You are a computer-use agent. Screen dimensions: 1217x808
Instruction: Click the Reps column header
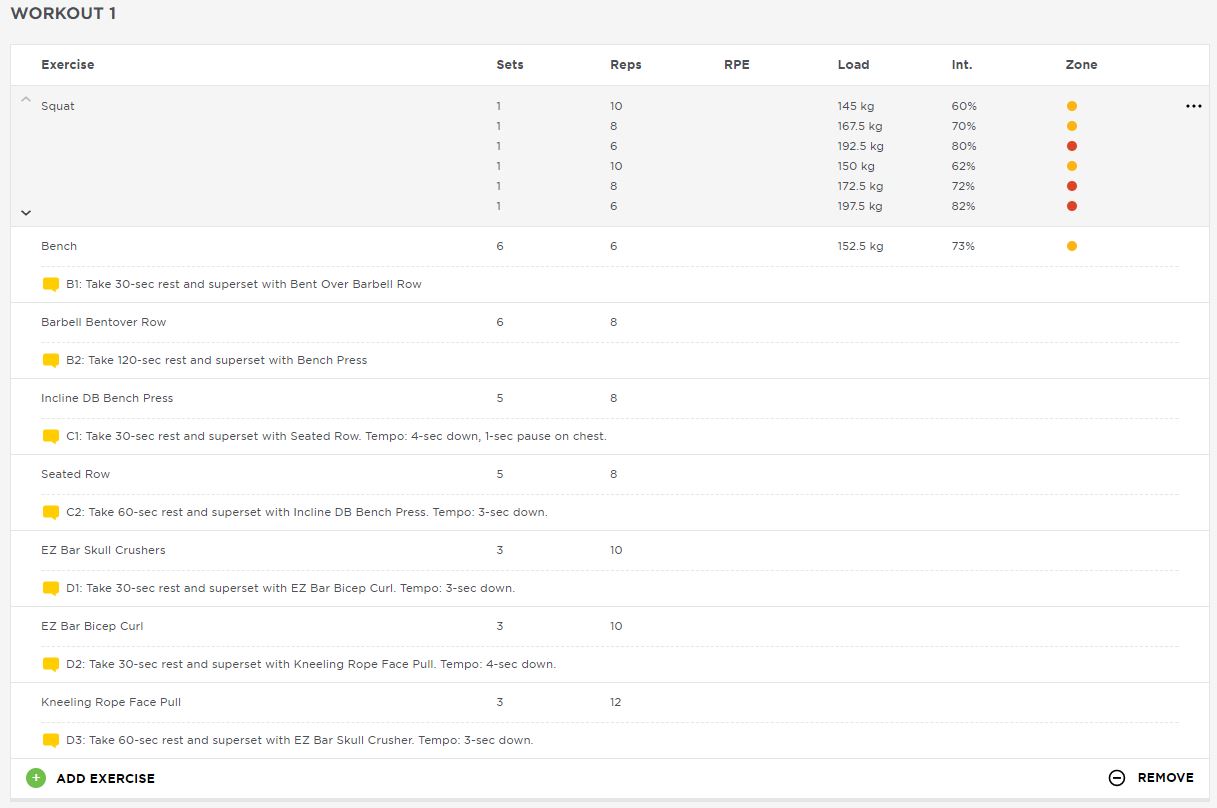[x=626, y=65]
